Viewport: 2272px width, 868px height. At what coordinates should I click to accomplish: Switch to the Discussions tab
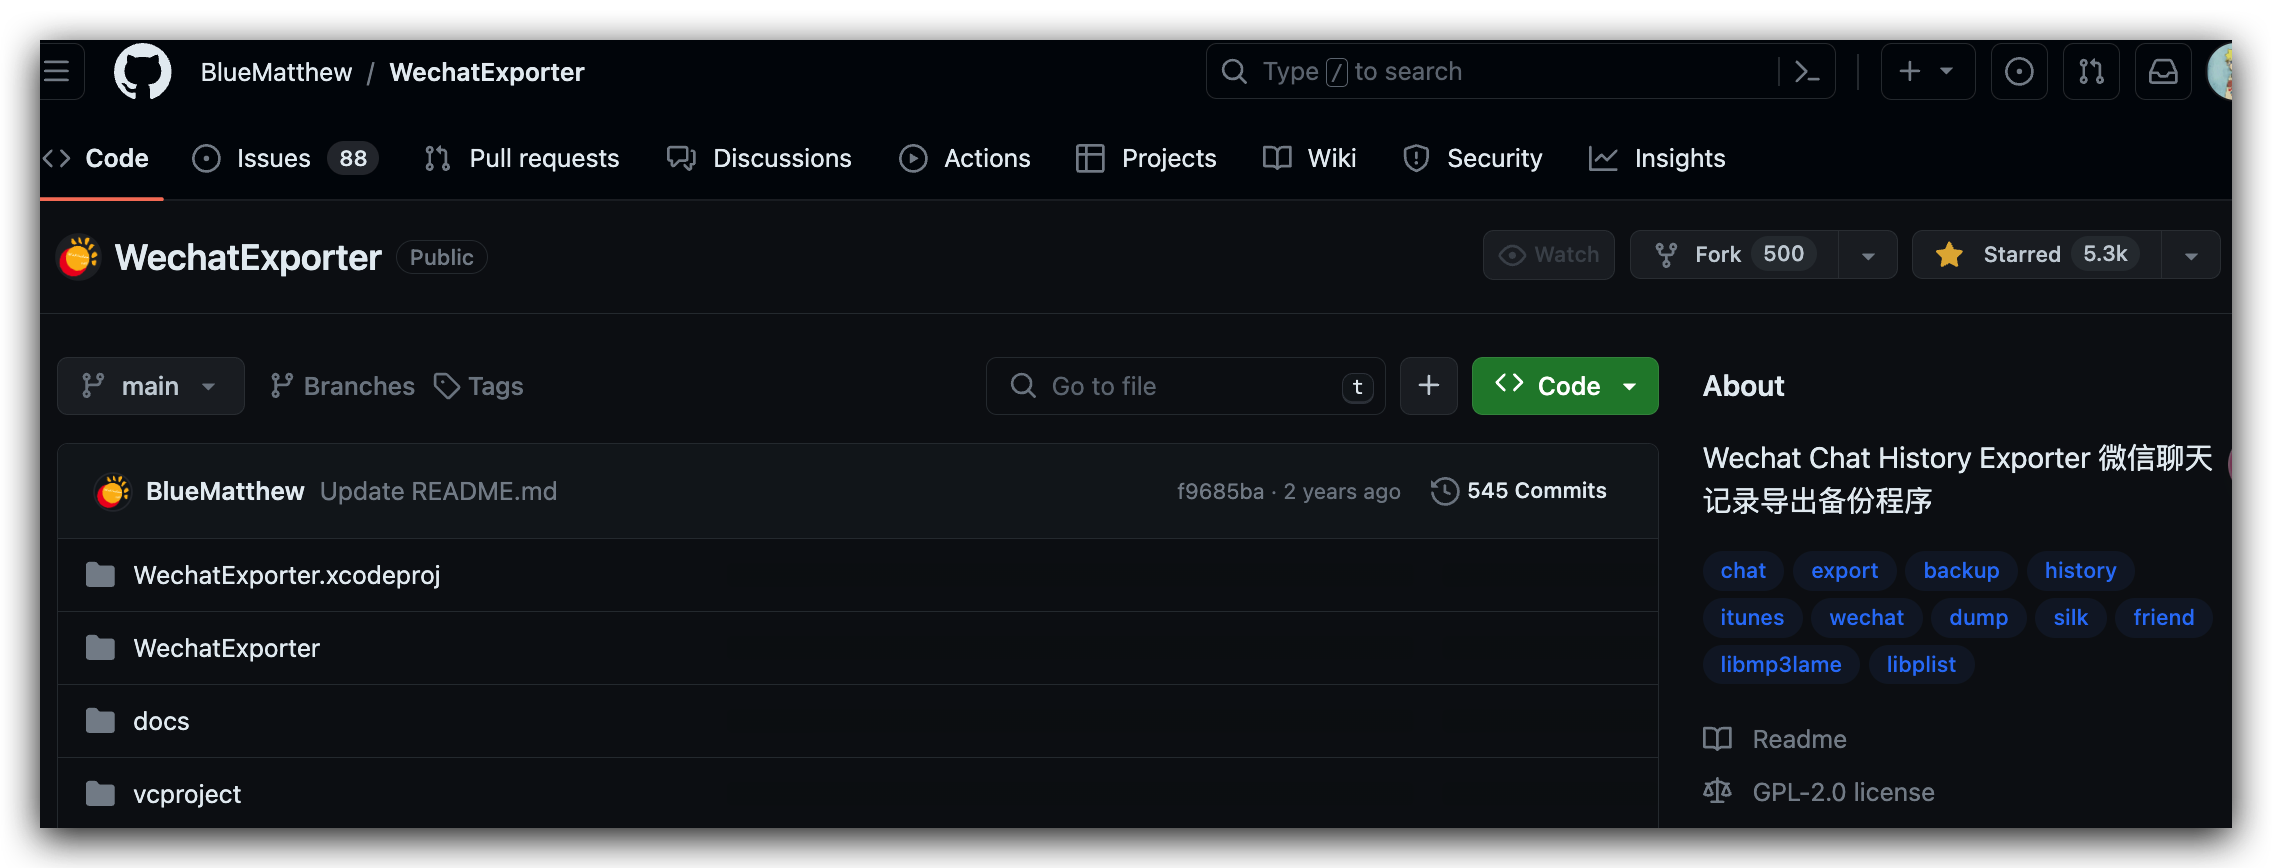pyautogui.click(x=759, y=158)
